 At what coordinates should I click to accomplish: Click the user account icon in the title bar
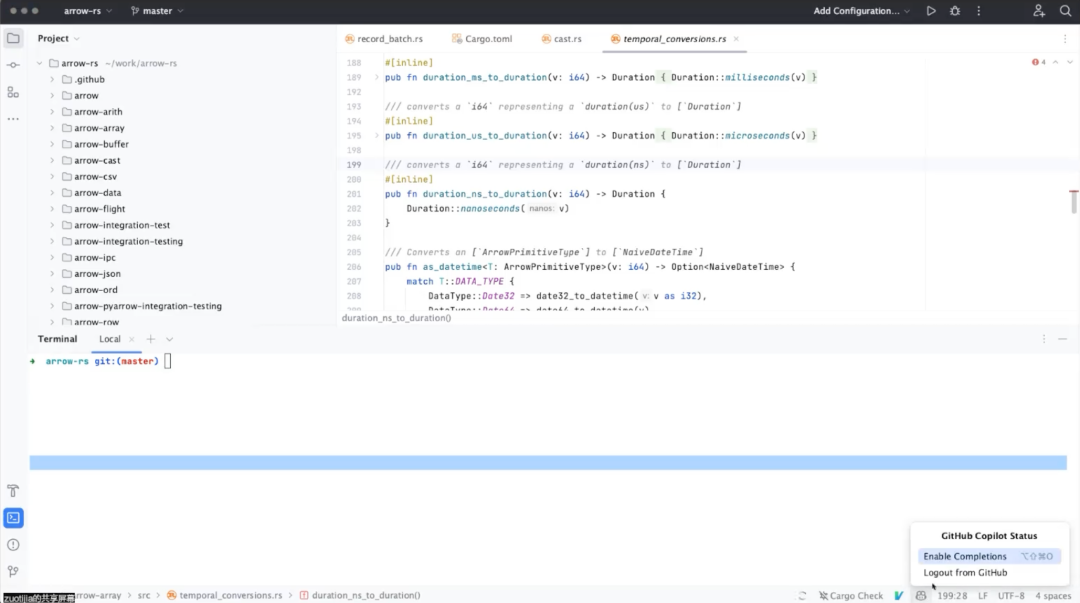coord(1039,11)
